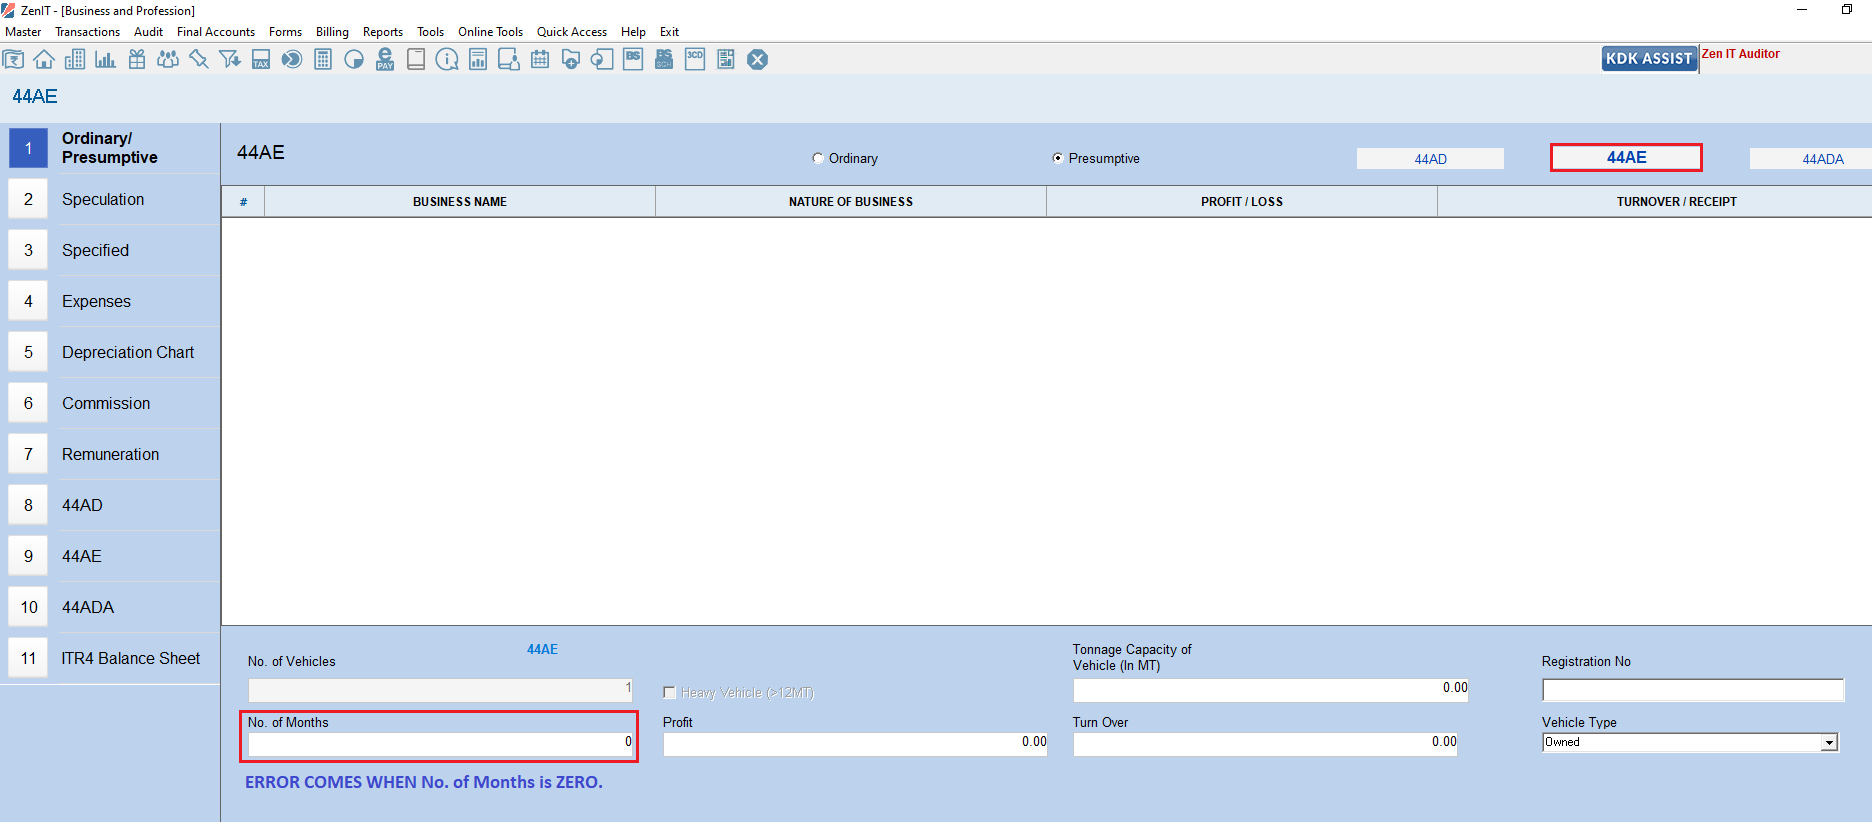Open the Master menu

click(x=23, y=32)
